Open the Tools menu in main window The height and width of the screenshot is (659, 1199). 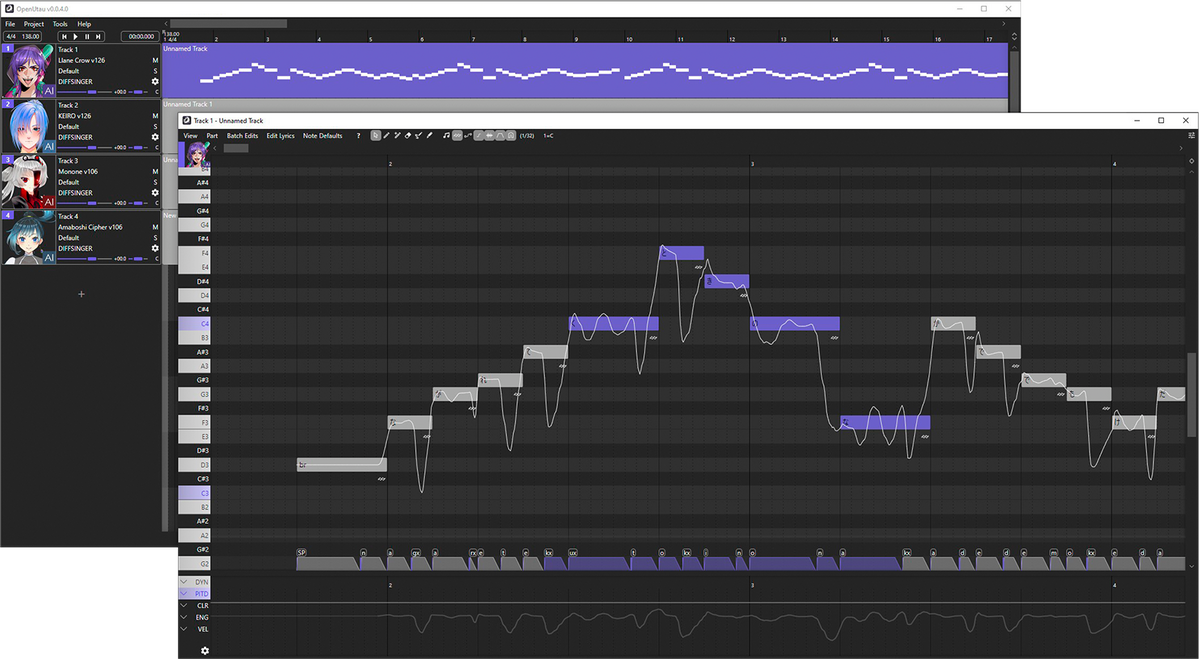(x=60, y=24)
